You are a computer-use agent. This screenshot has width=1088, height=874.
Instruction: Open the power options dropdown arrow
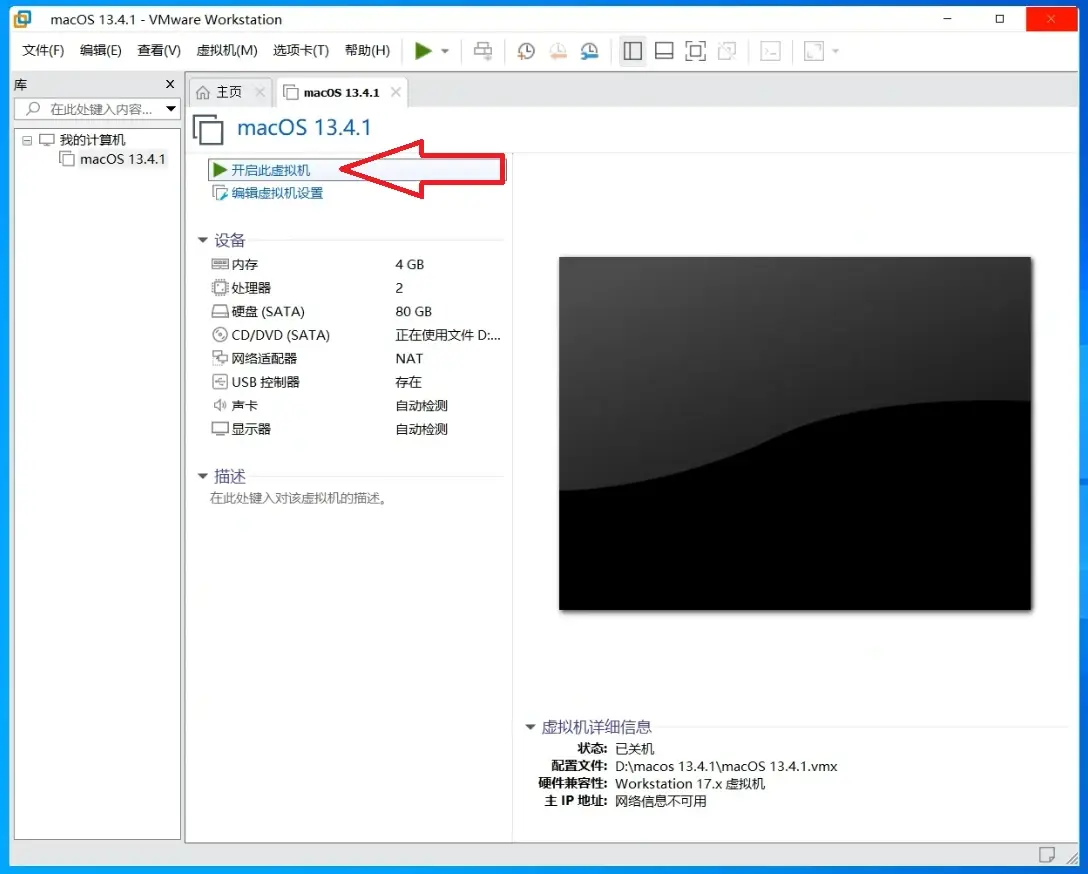tap(445, 51)
